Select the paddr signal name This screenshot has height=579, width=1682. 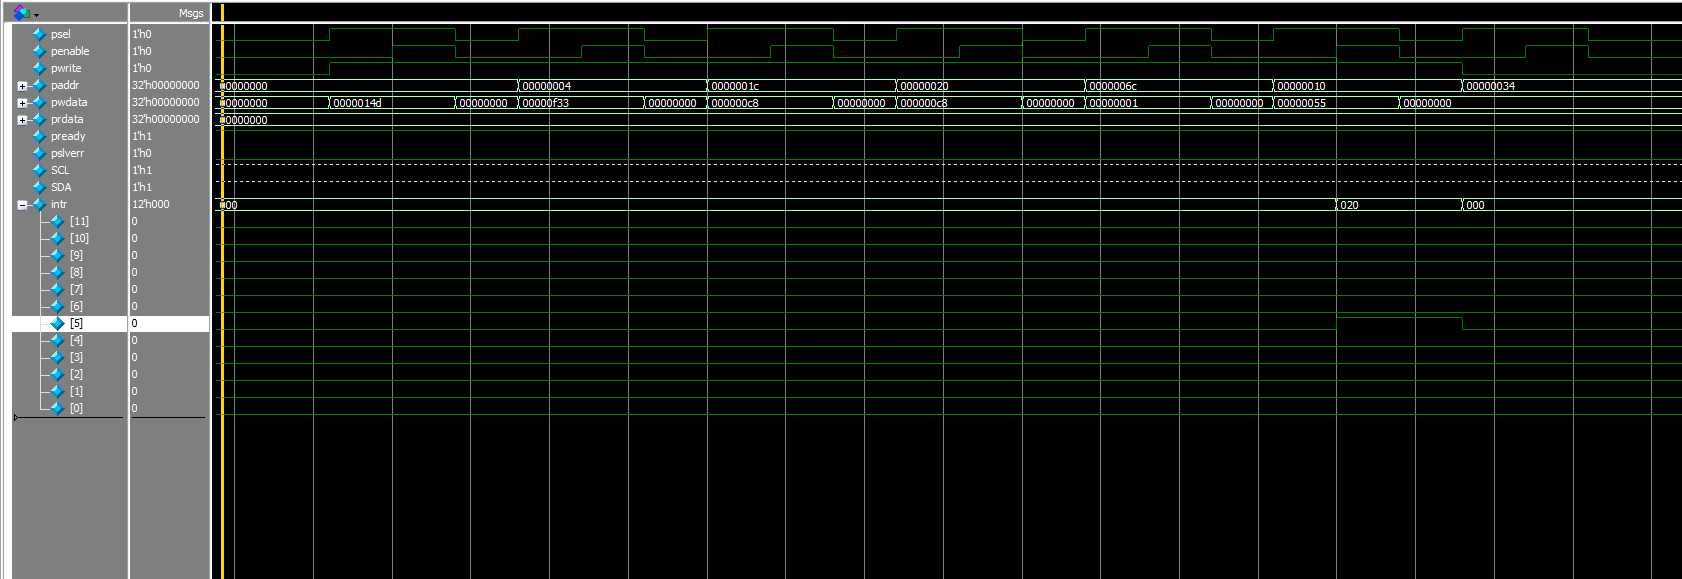pos(65,85)
